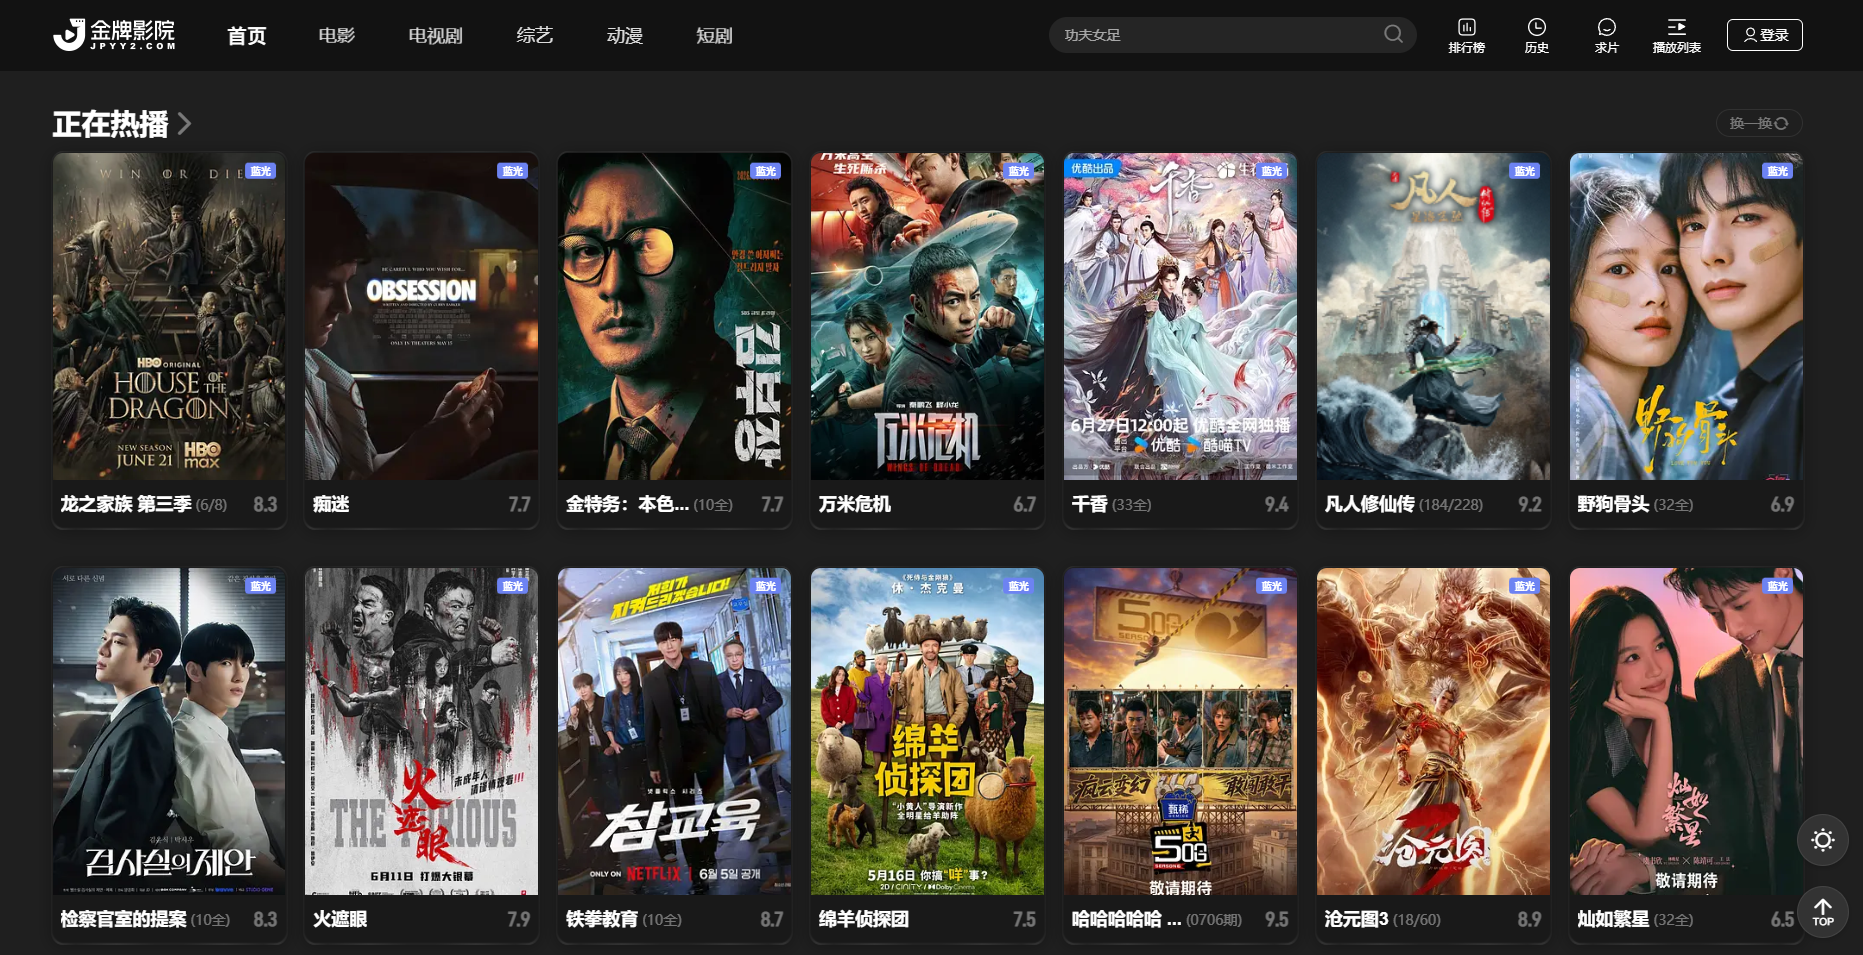Viewport: 1863px width, 955px height.
Task: Open the 龙之家族 第三季 title link
Action: [x=126, y=504]
